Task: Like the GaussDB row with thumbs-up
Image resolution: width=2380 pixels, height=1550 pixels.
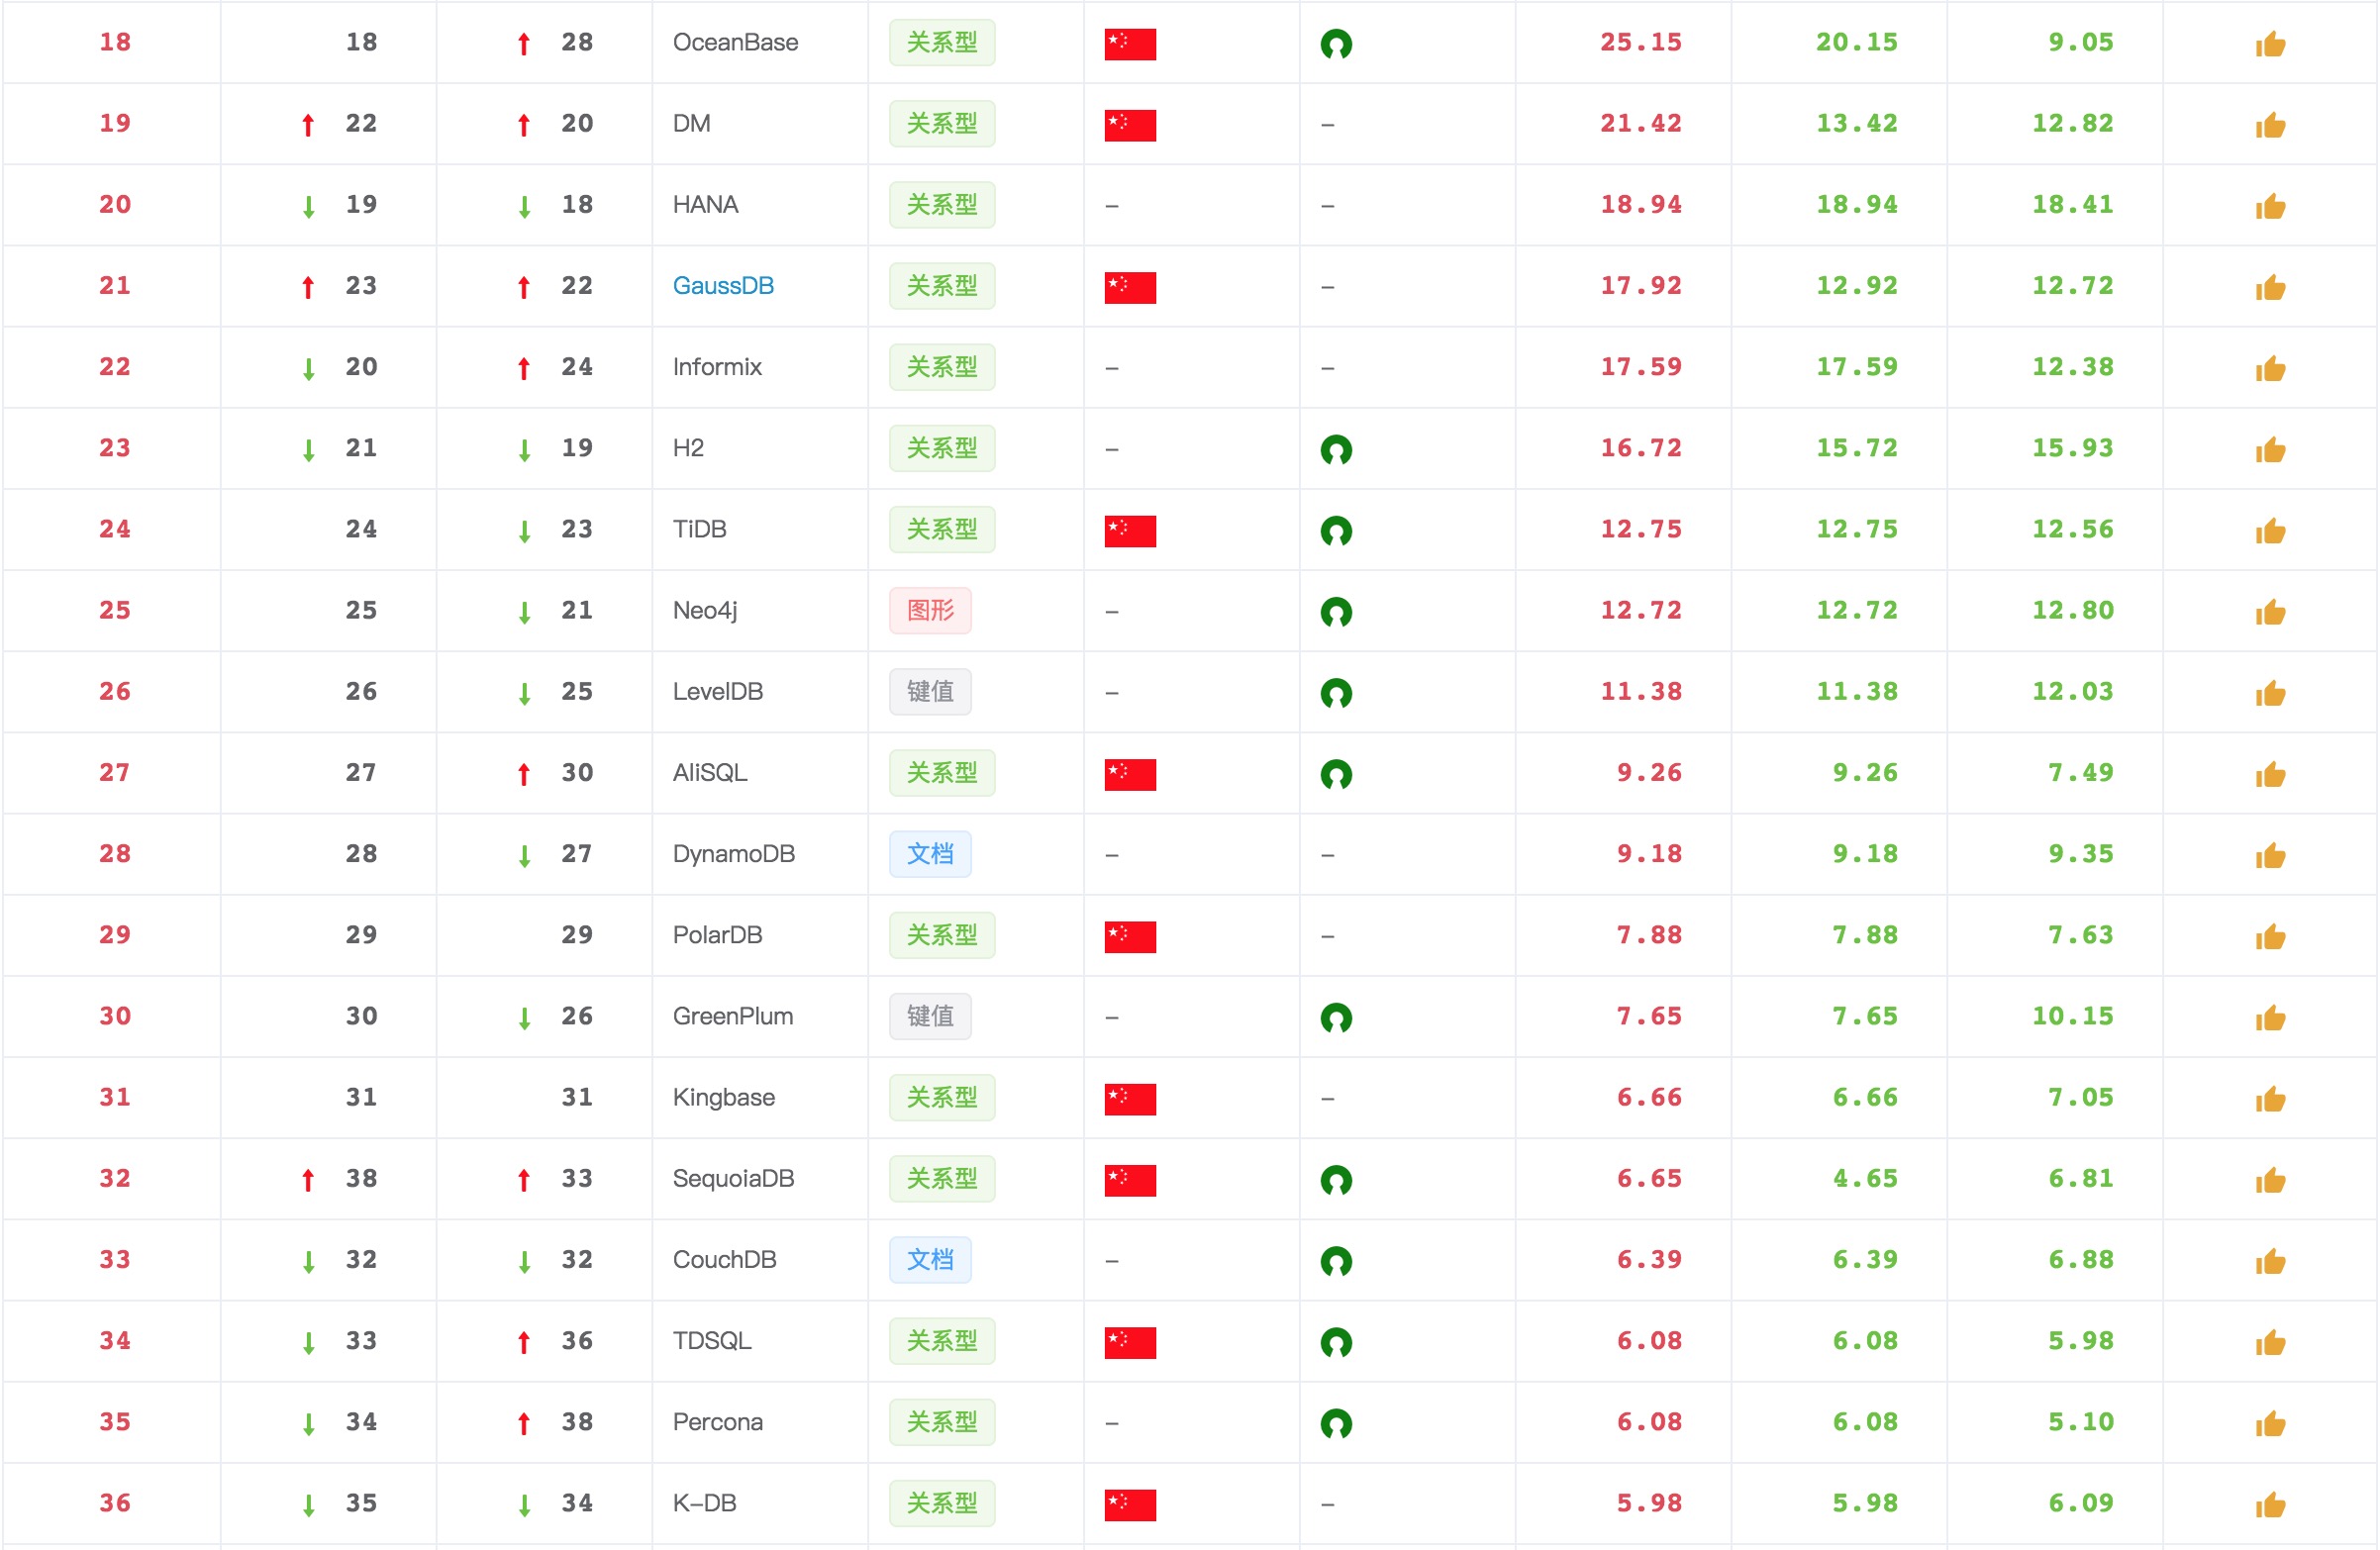Action: pos(2270,288)
